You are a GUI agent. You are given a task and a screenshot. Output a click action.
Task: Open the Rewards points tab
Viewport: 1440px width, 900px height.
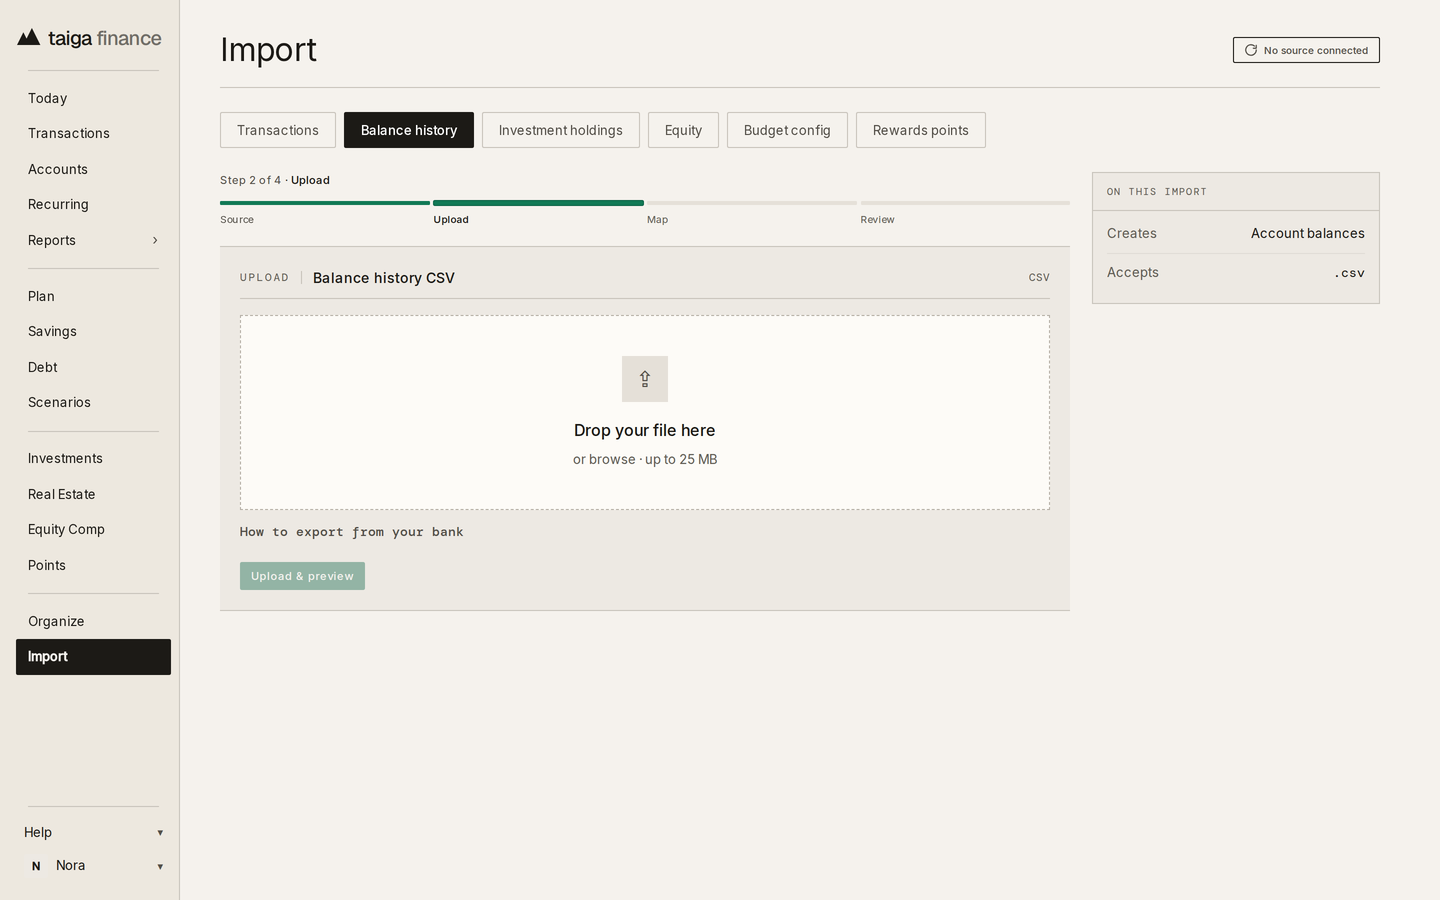(x=921, y=130)
